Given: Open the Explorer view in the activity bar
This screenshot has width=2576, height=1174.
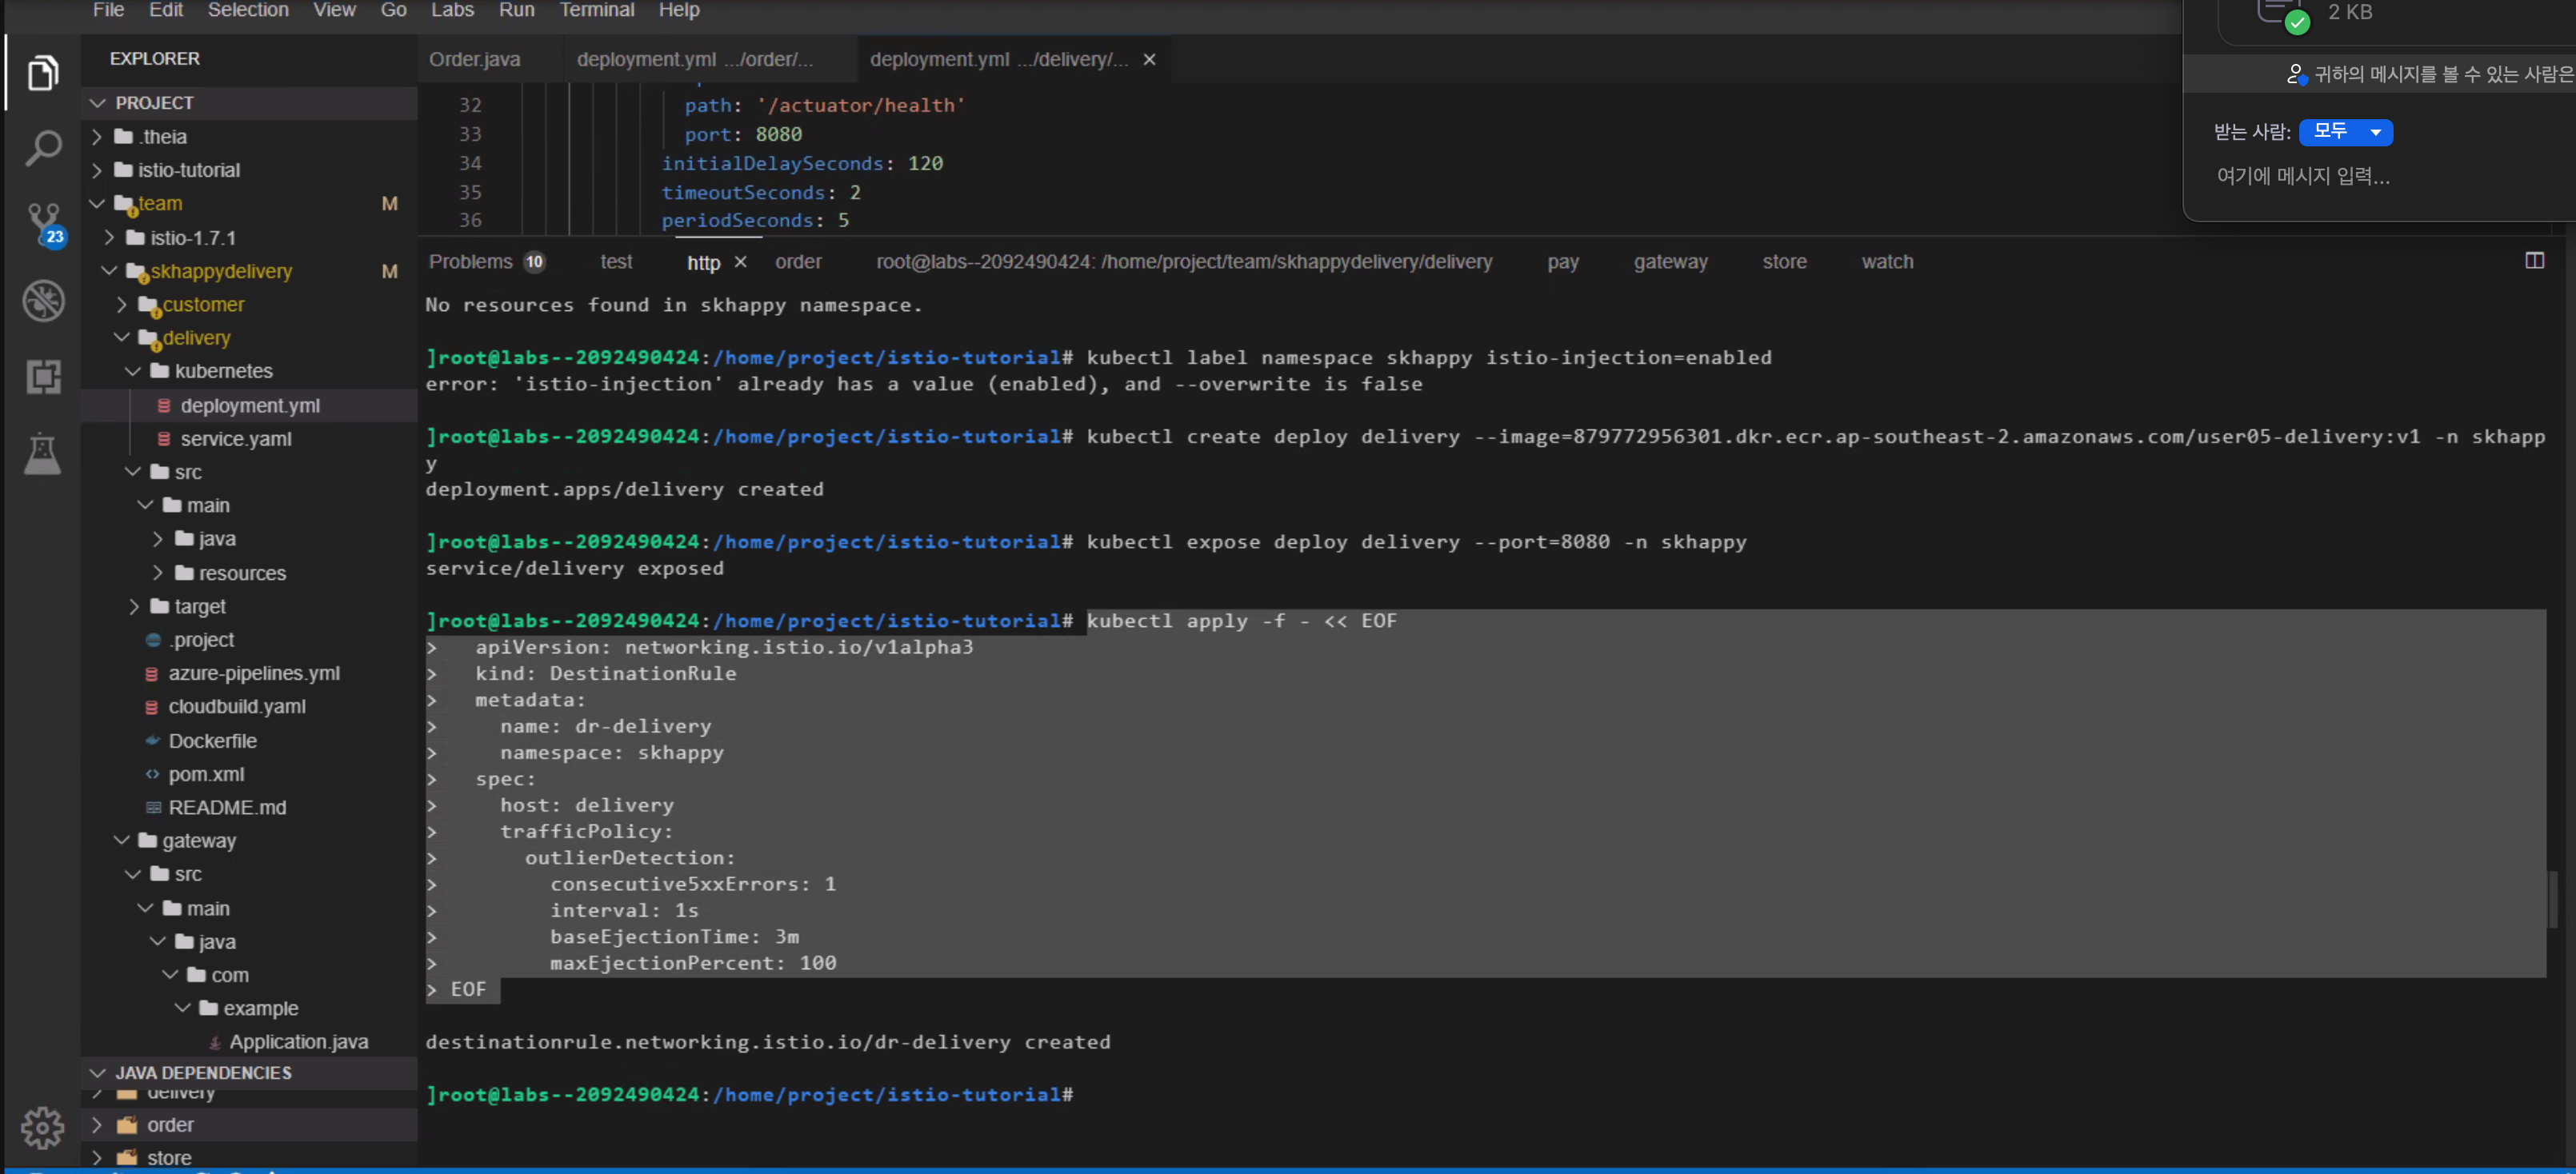Looking at the screenshot, I should coord(43,72).
